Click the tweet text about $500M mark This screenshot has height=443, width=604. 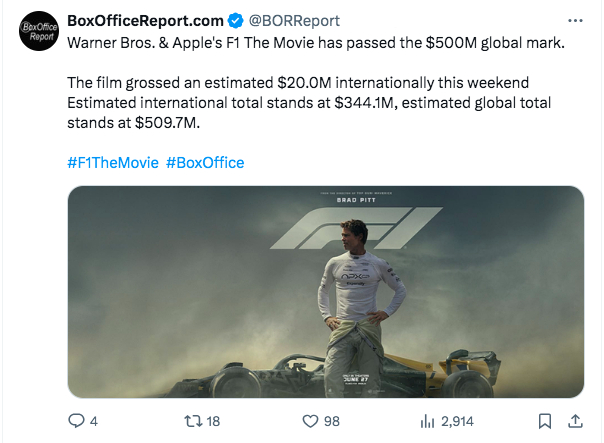pyautogui.click(x=316, y=42)
